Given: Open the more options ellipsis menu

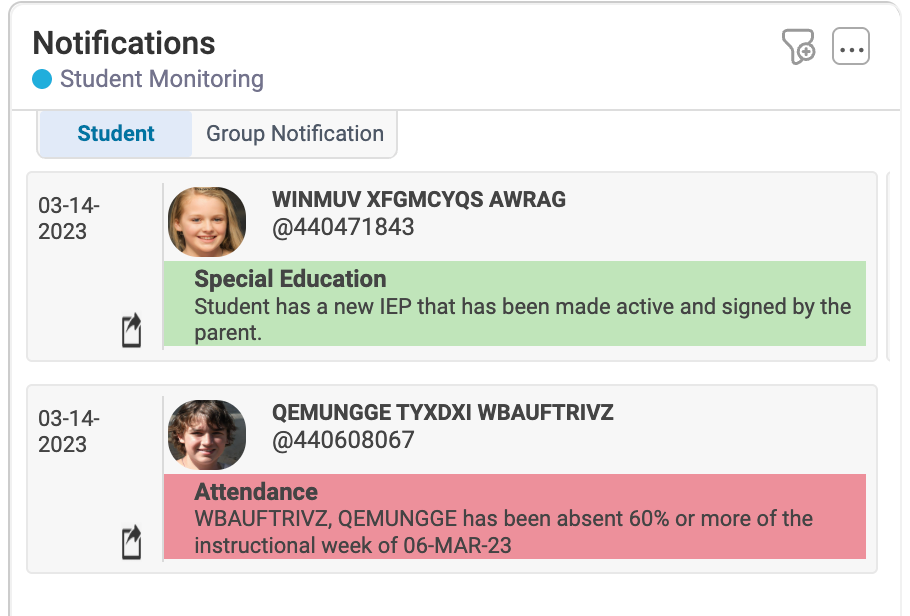Looking at the screenshot, I should (x=851, y=47).
